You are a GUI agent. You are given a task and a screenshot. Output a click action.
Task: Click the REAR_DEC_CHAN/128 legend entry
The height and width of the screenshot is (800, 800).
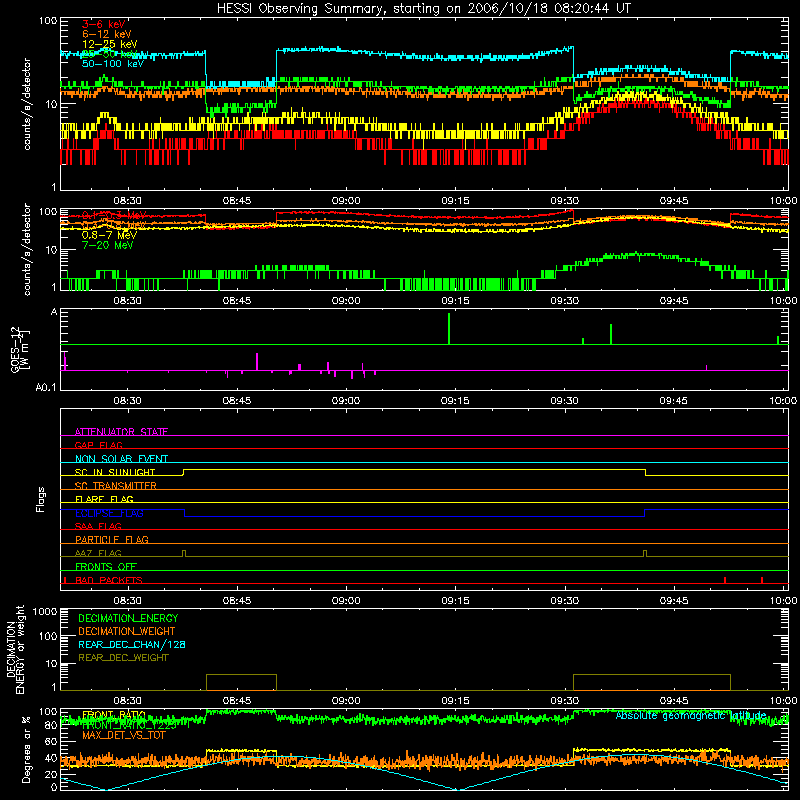[132, 644]
